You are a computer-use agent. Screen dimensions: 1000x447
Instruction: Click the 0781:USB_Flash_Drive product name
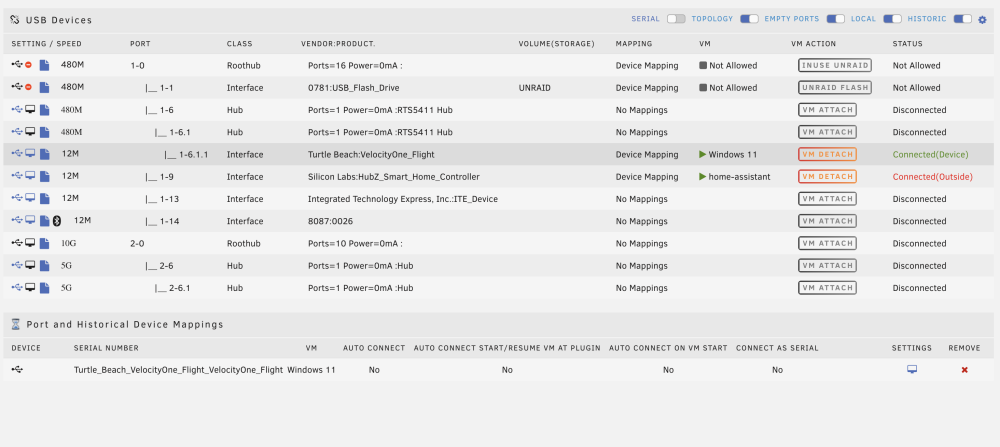[x=354, y=87]
